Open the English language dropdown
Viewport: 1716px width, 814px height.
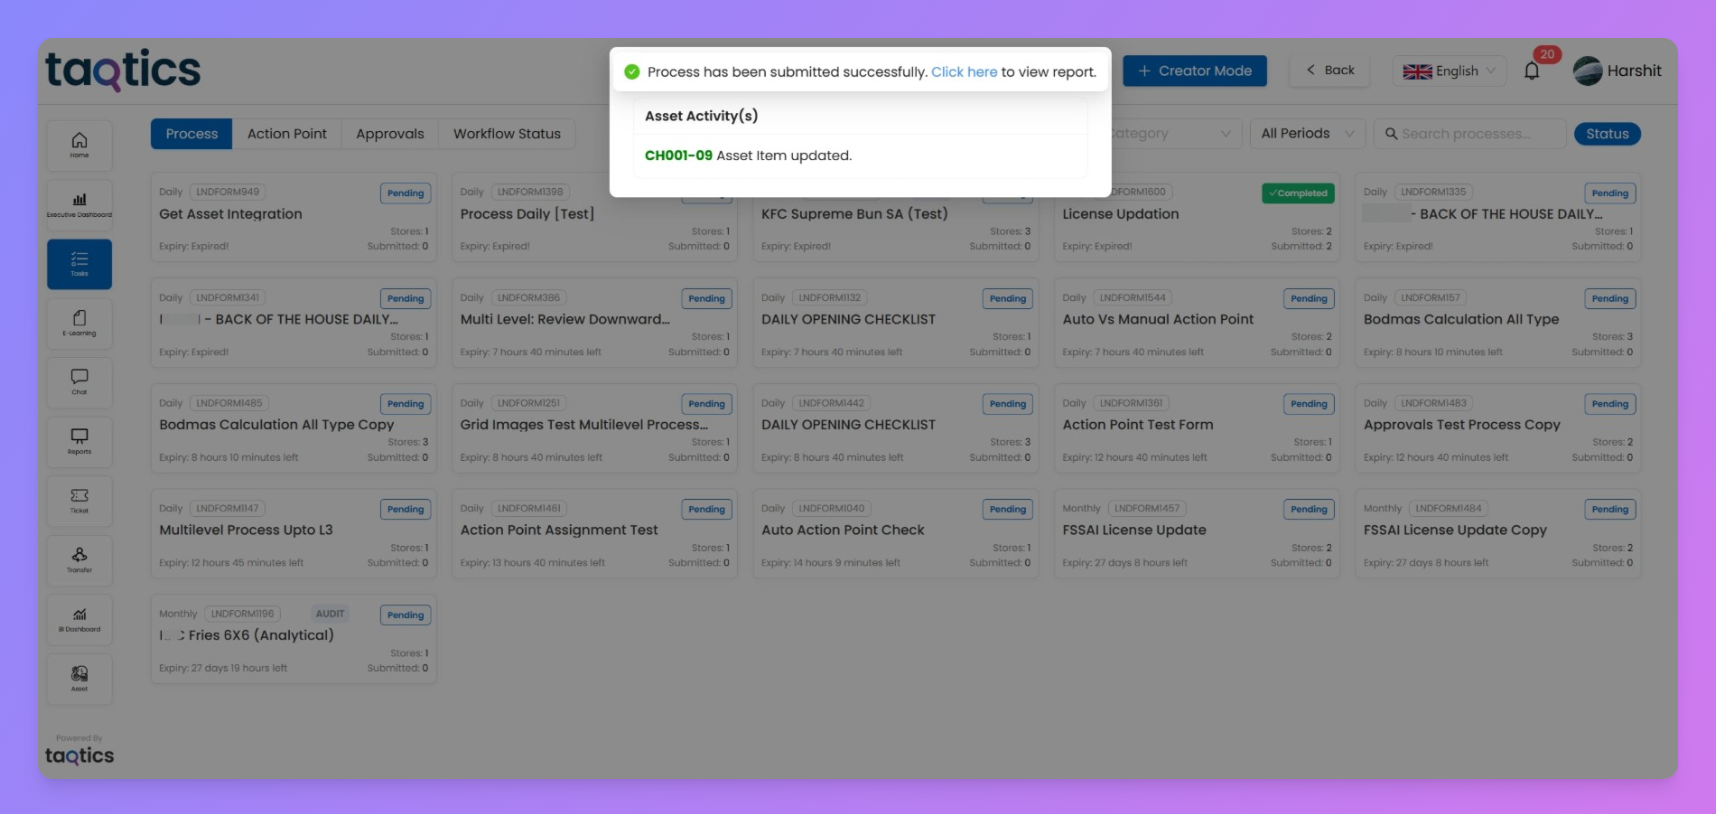pos(1449,71)
